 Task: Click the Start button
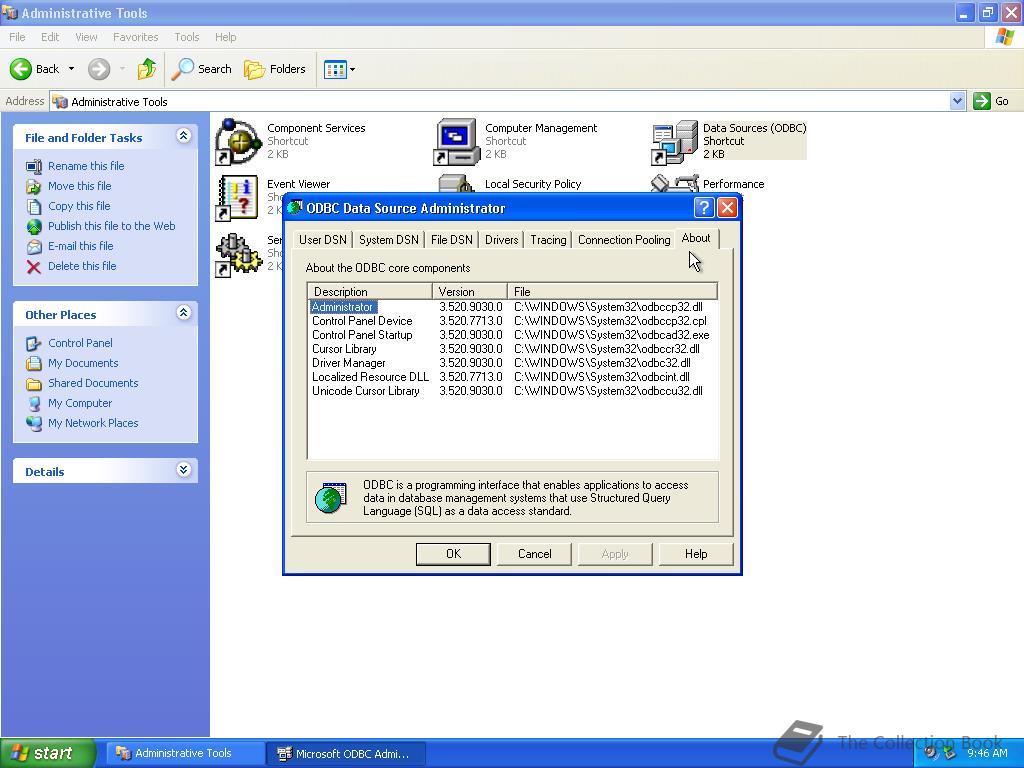point(48,753)
